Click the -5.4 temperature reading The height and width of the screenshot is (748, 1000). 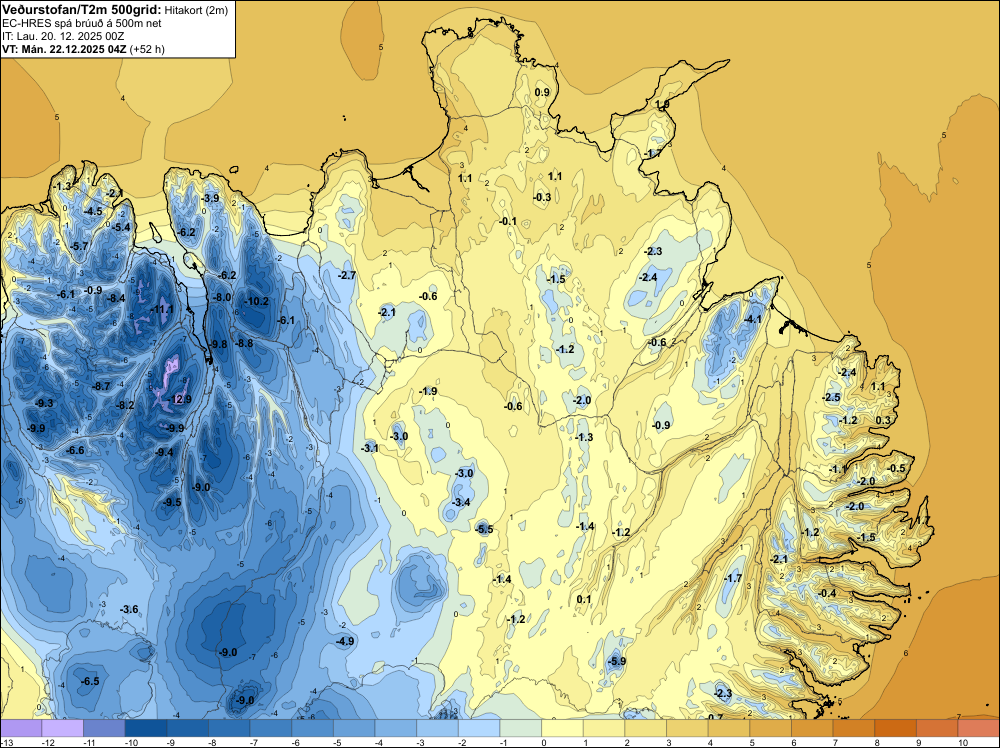click(x=121, y=227)
